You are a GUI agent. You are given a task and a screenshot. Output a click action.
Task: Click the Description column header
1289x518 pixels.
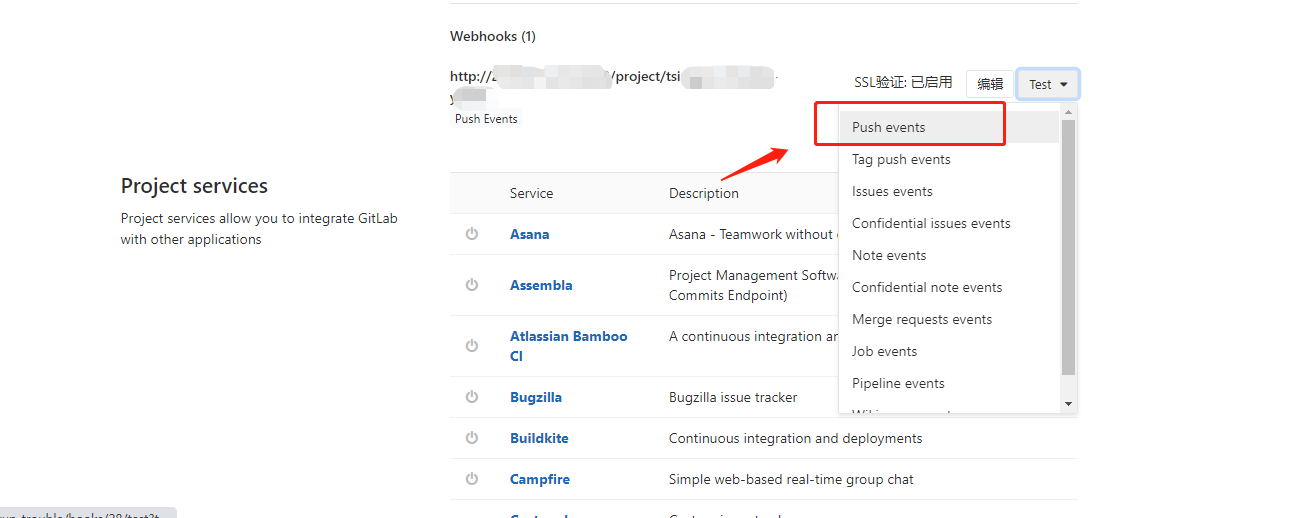click(x=704, y=193)
